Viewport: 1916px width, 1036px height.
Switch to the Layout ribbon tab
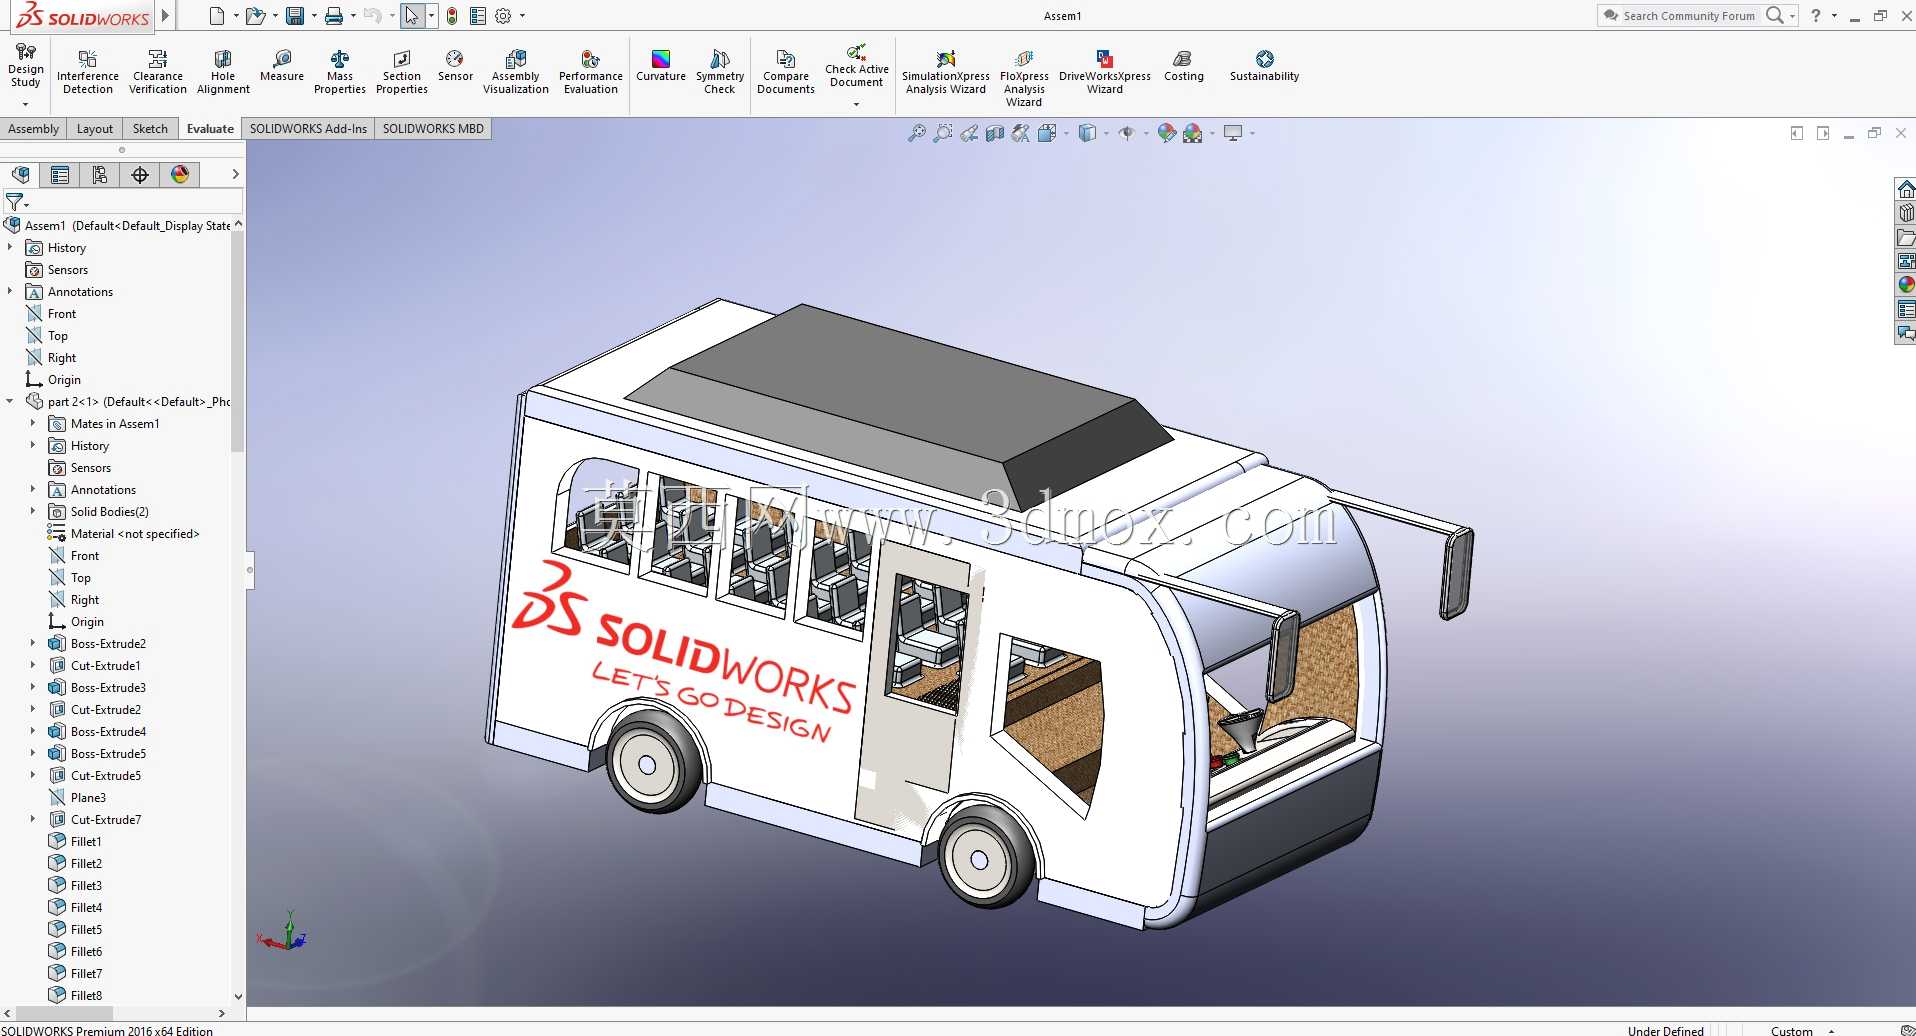coord(95,129)
